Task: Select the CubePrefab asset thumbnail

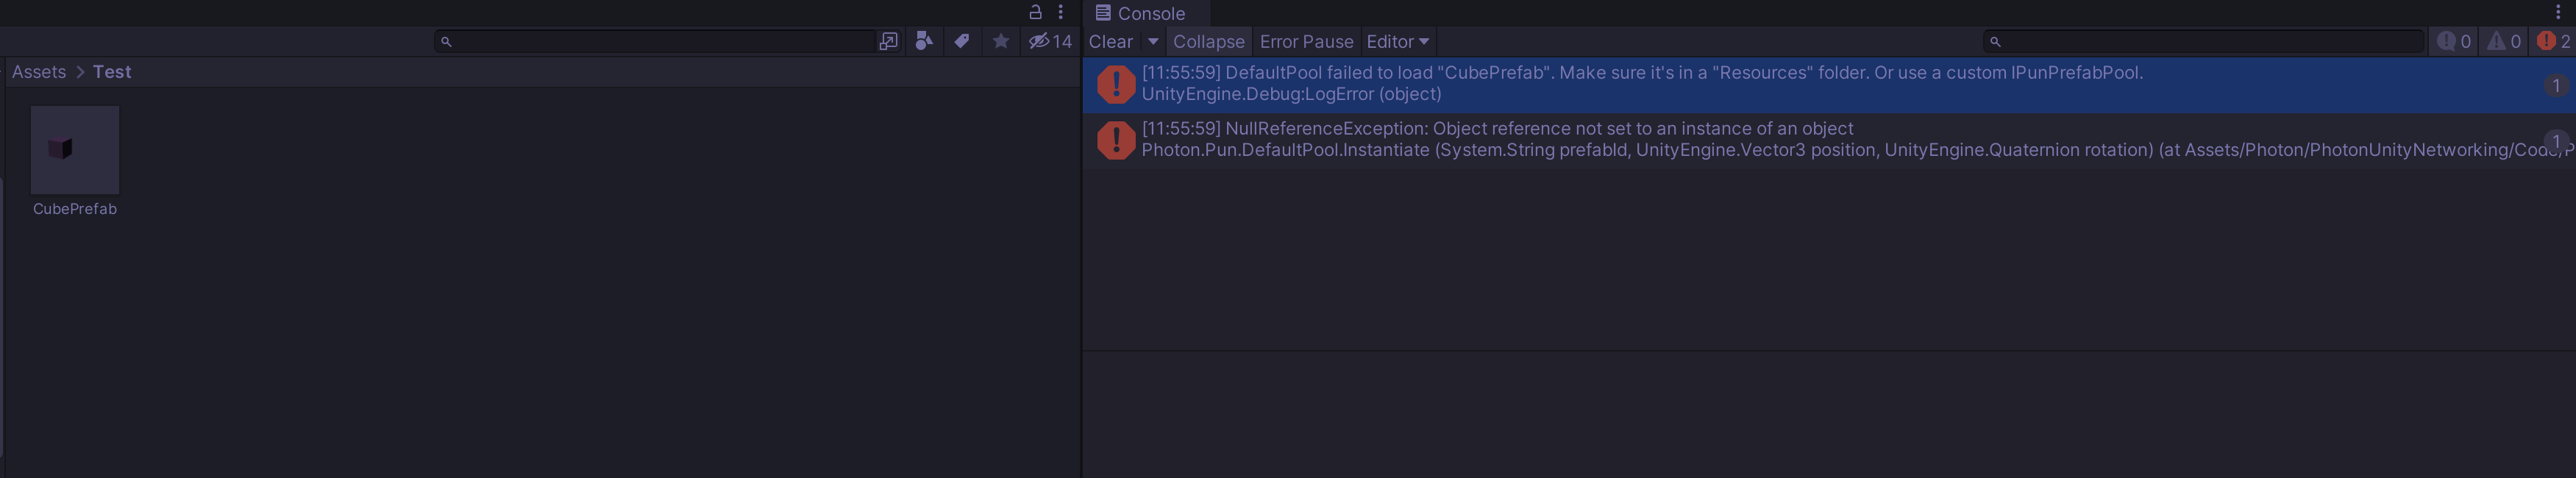Action: pyautogui.click(x=75, y=150)
